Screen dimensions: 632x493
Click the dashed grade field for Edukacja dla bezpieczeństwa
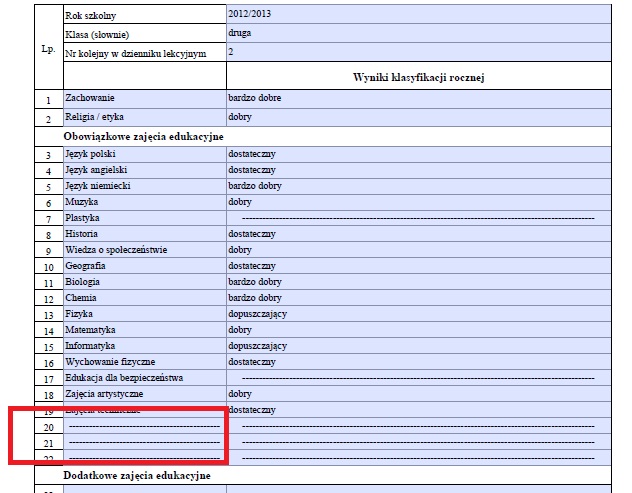pos(419,378)
